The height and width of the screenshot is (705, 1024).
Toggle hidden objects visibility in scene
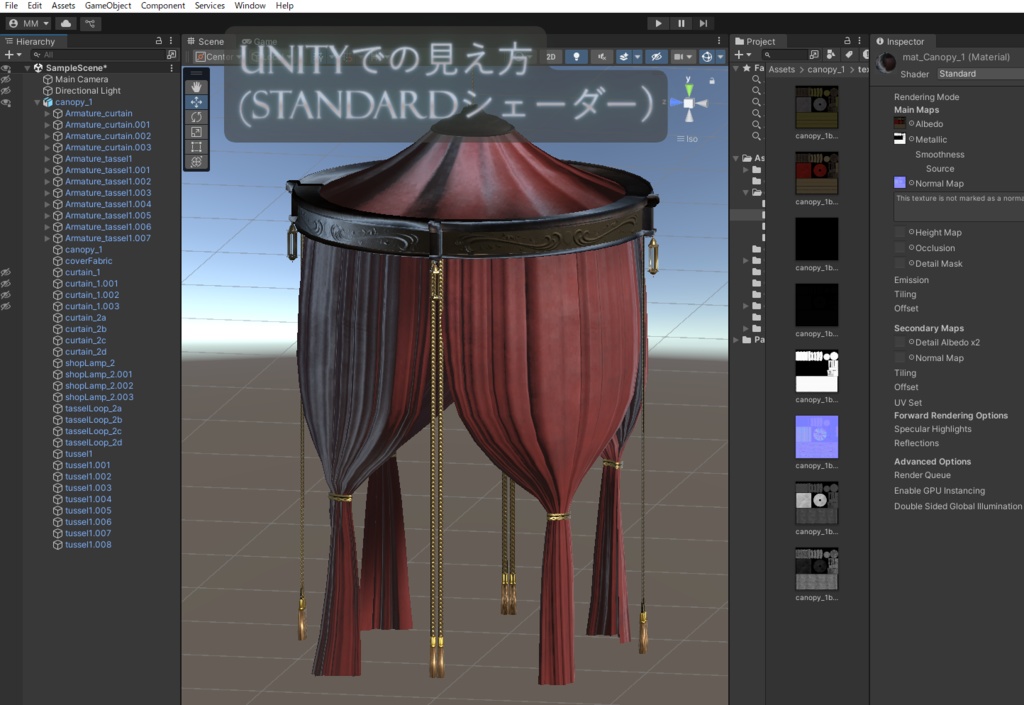[656, 57]
